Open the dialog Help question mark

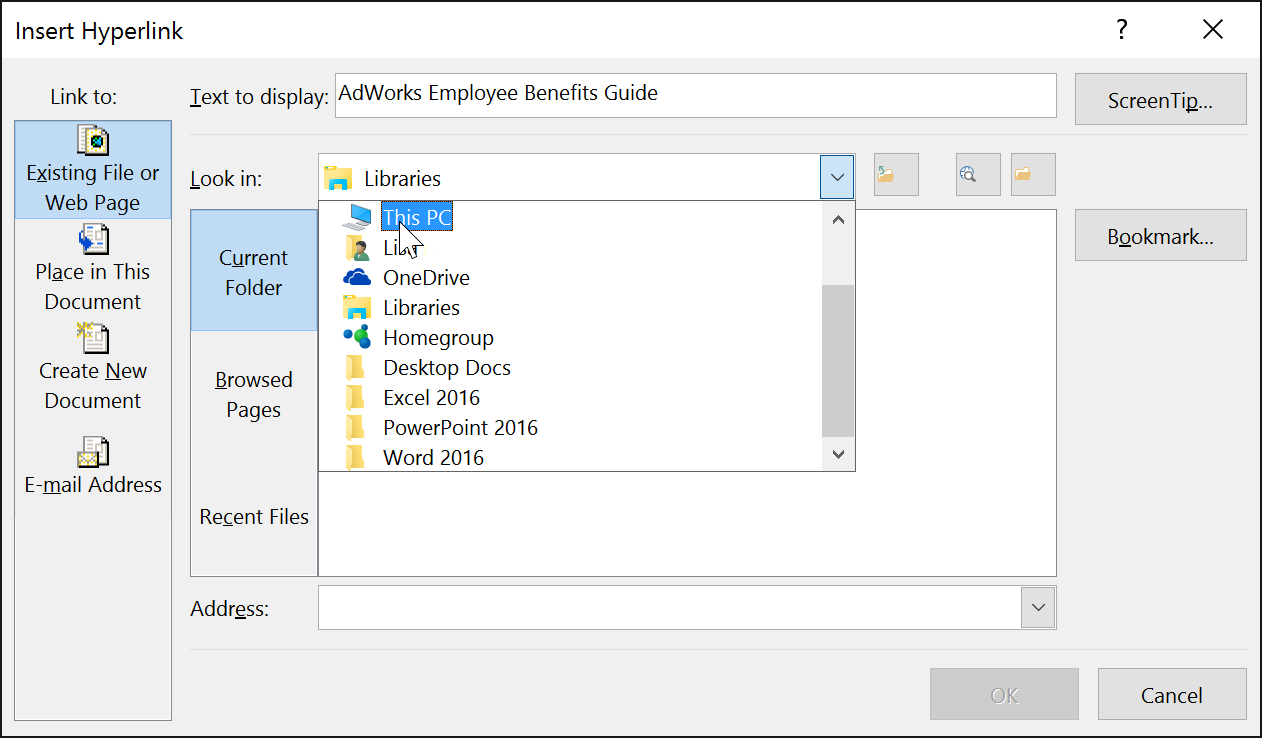click(1121, 30)
